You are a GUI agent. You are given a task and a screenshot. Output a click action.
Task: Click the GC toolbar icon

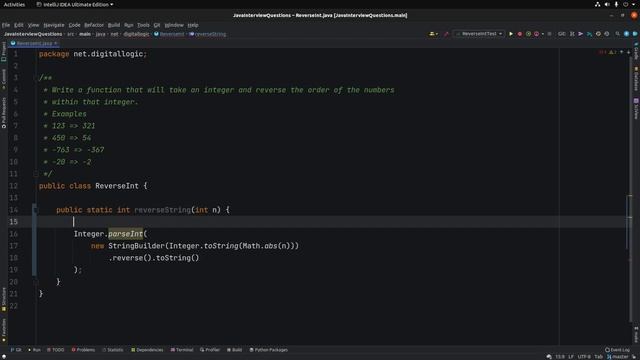click(562, 34)
